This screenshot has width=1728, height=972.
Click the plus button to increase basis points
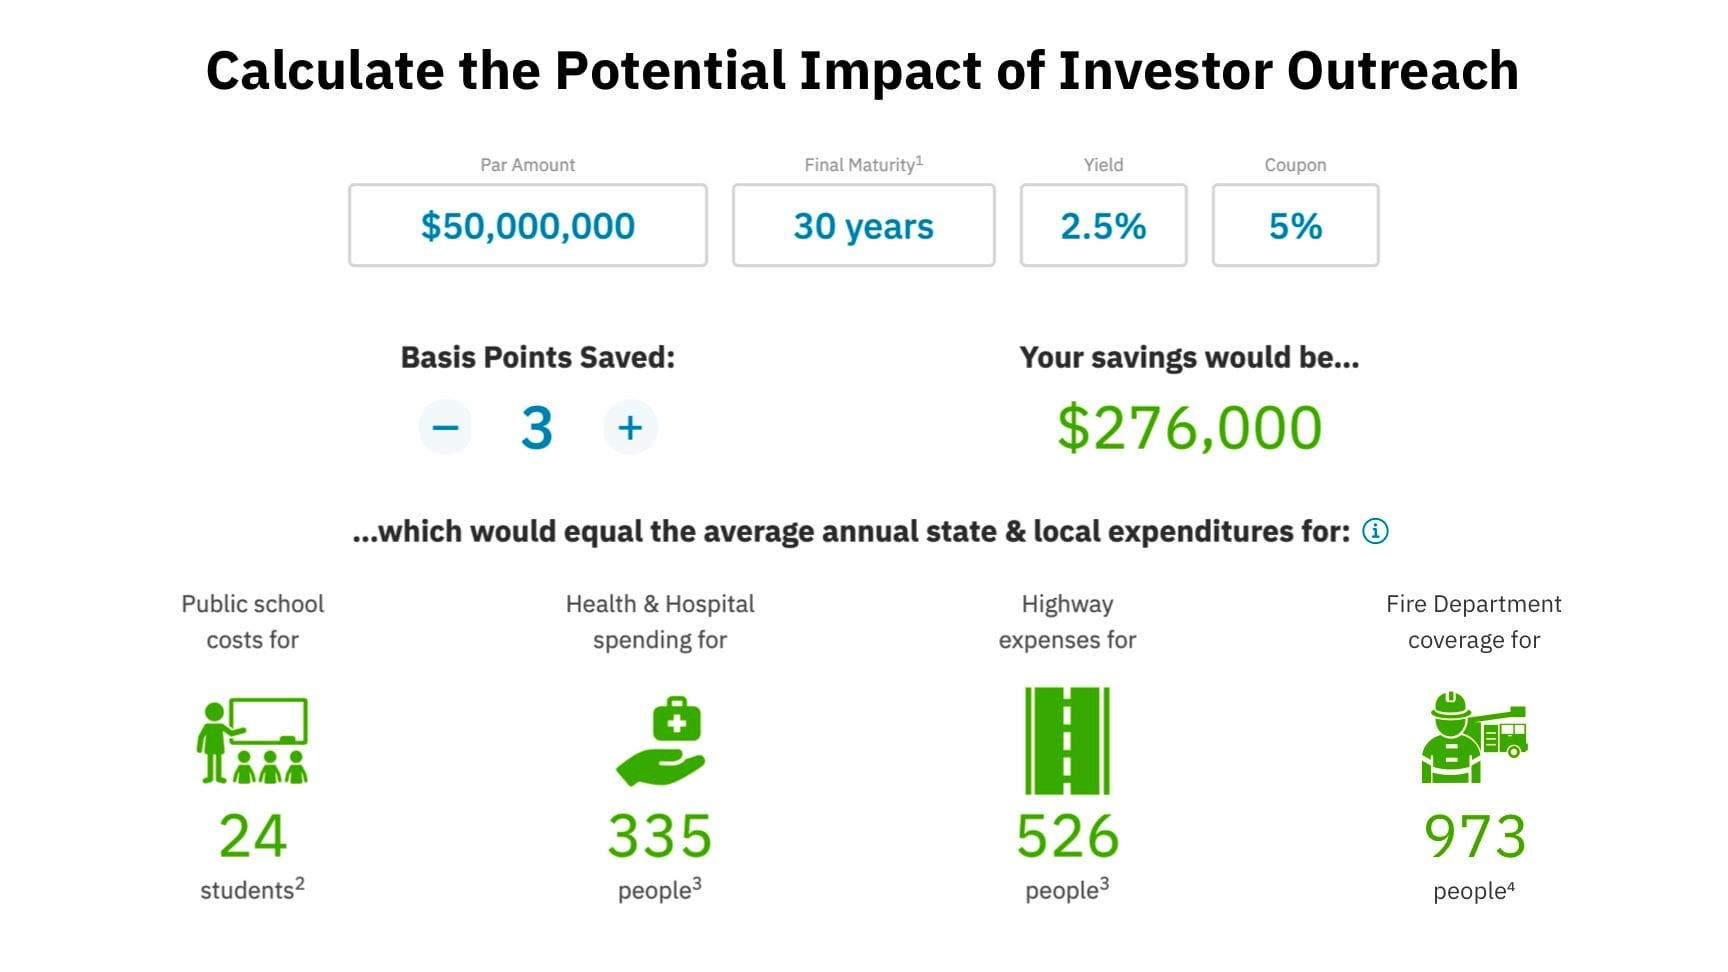tap(630, 428)
